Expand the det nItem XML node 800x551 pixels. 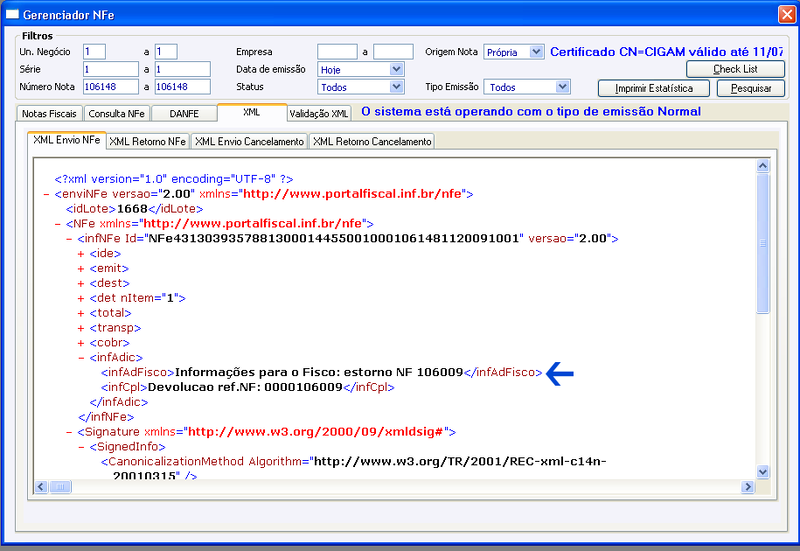(x=81, y=298)
